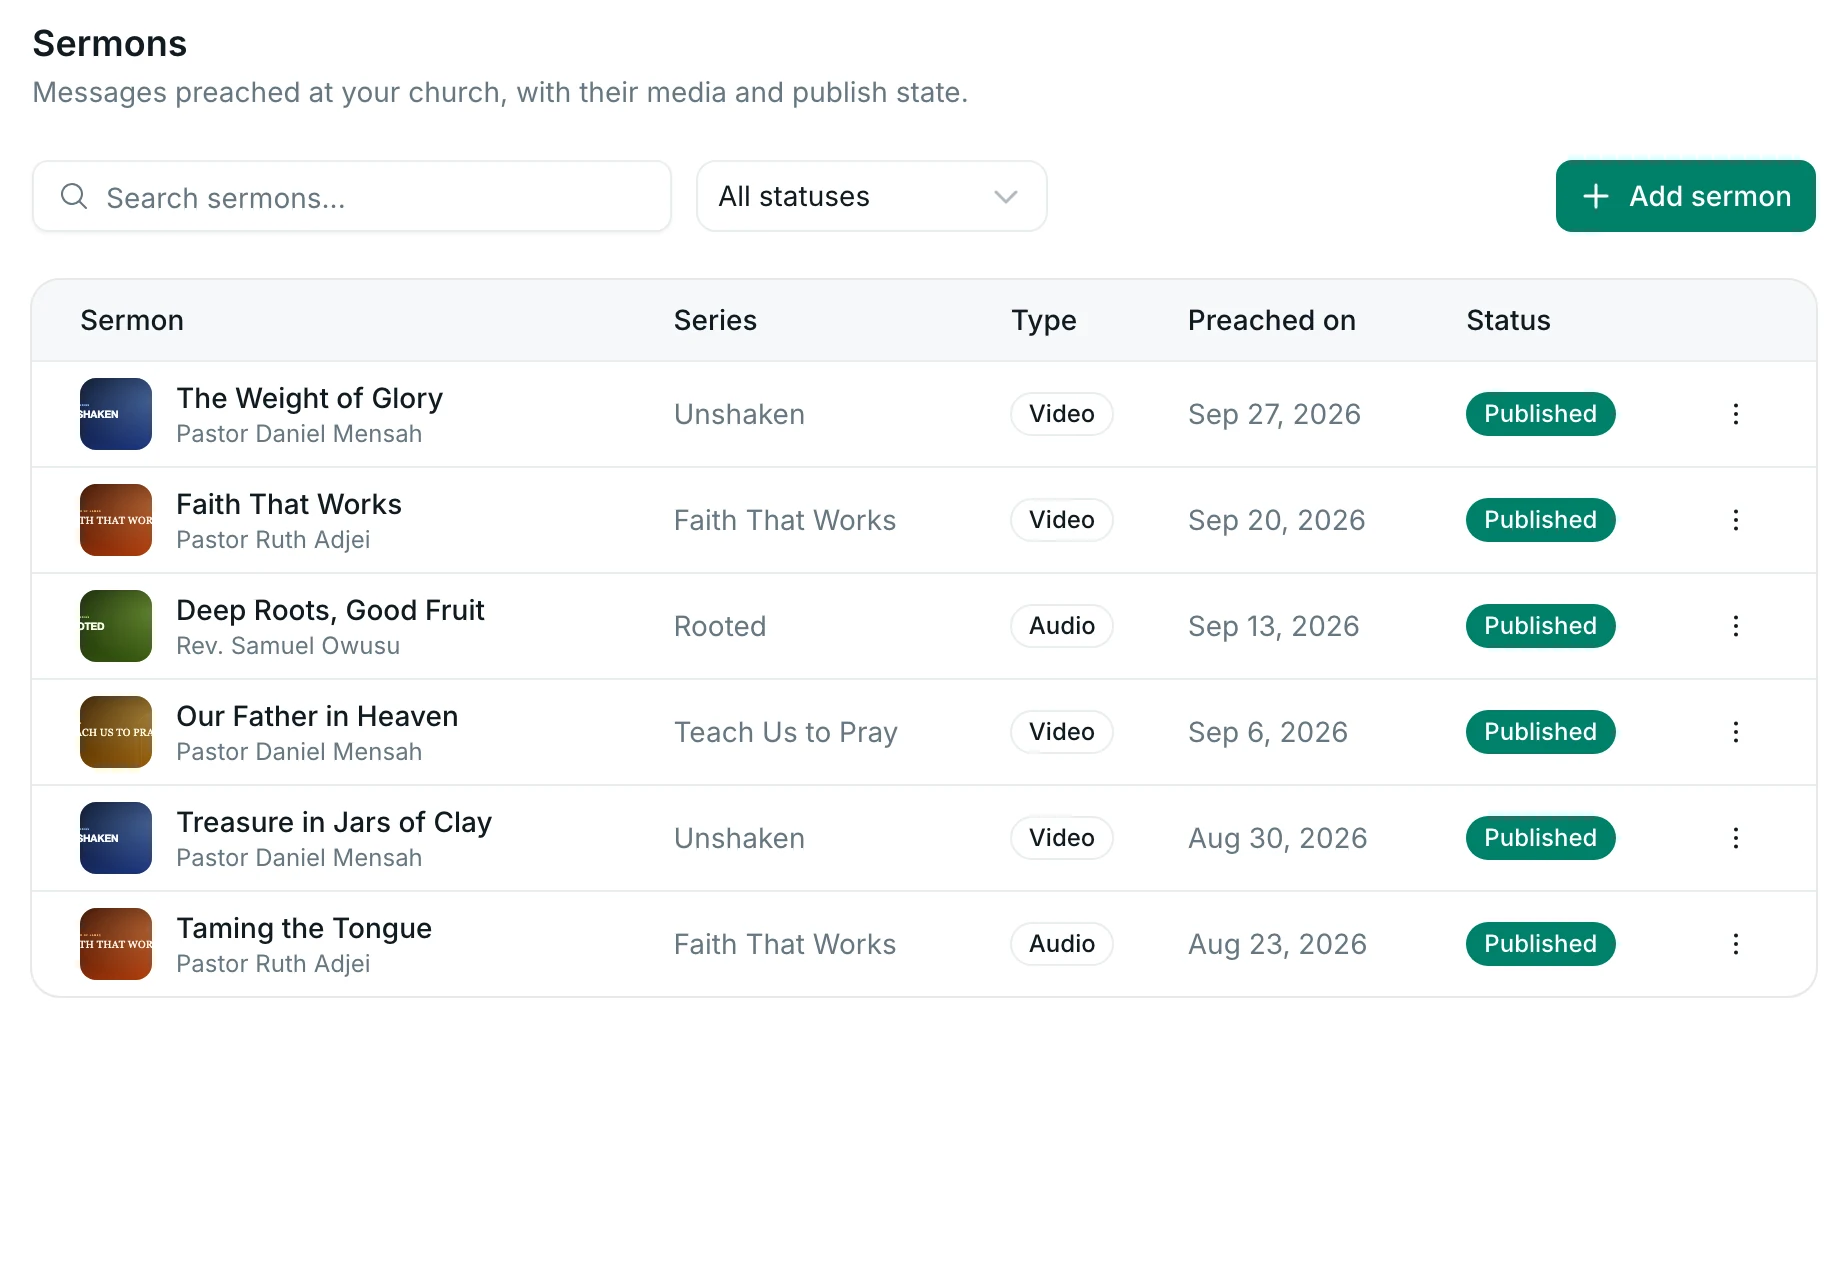
Task: Click Pastor Ruth Adjei under Taming the Tongue
Action: click(x=273, y=964)
